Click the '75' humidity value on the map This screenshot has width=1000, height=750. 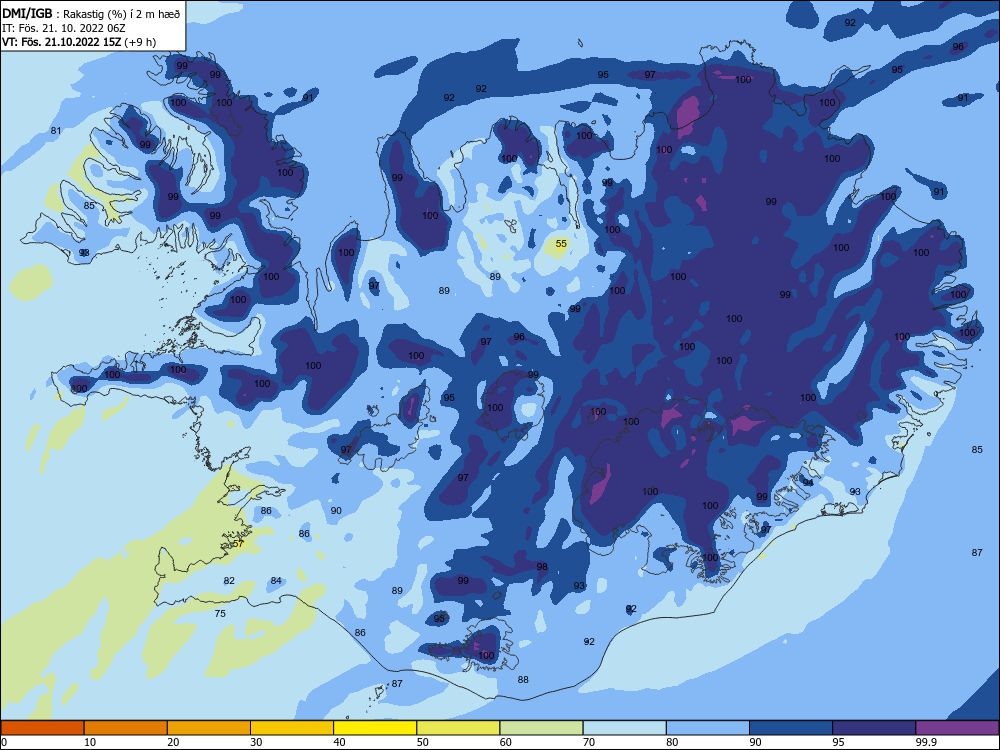(x=220, y=614)
